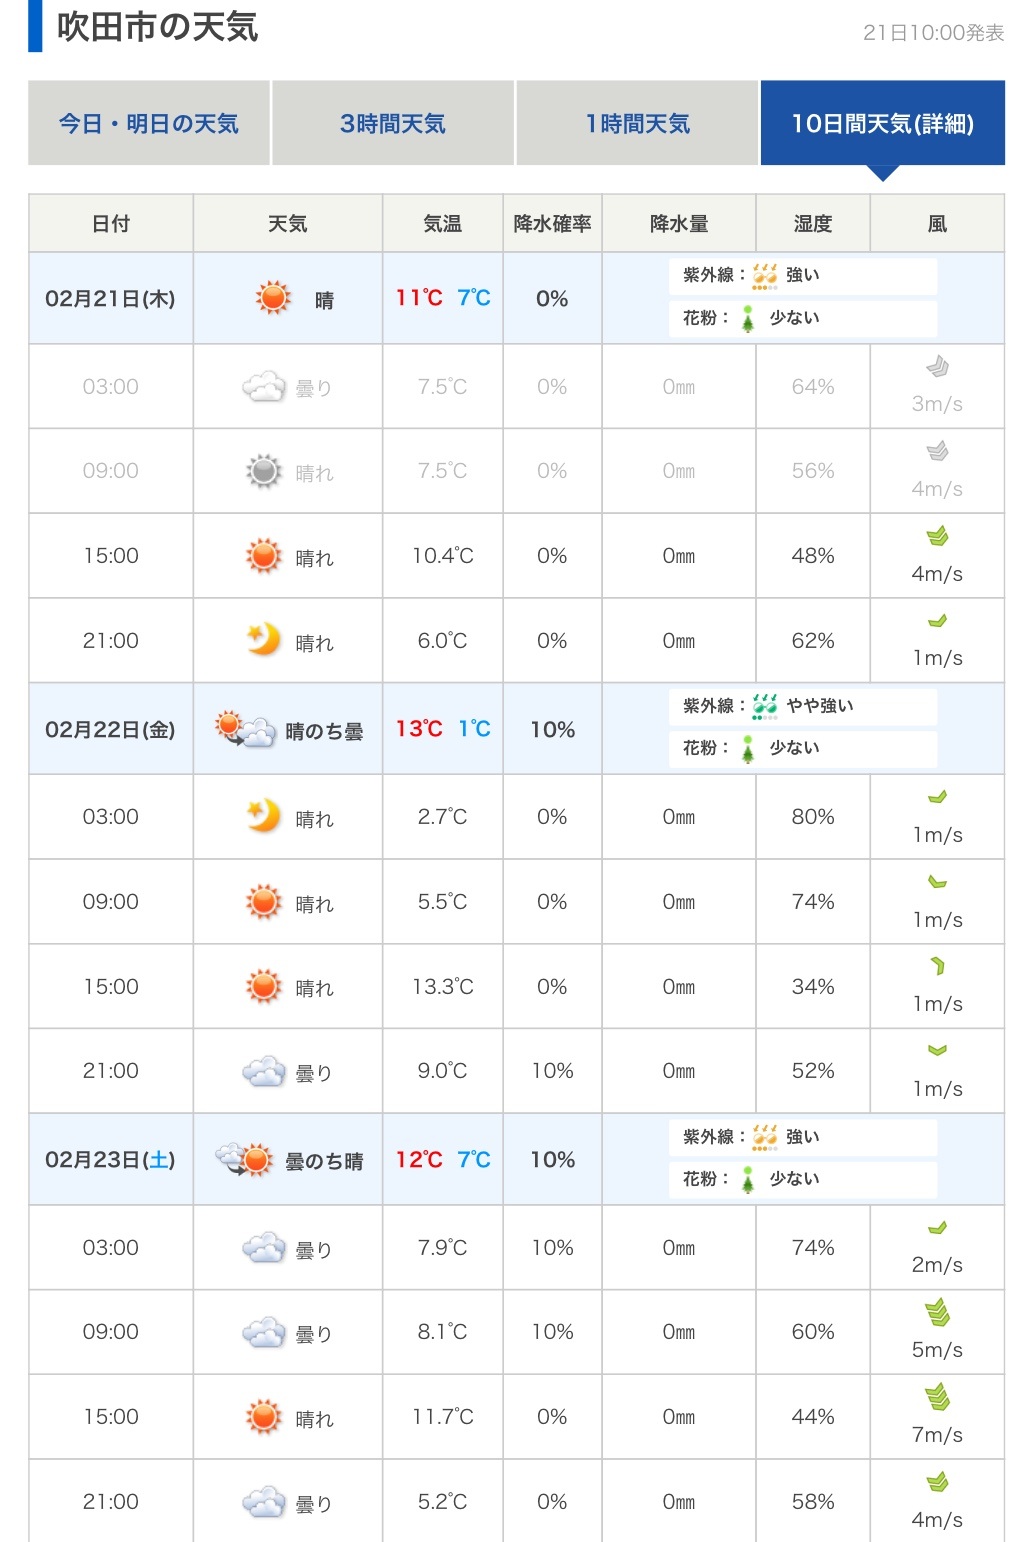The image size is (1028, 1542).
Task: Click the 降水確率 column header
Action: pos(552,224)
